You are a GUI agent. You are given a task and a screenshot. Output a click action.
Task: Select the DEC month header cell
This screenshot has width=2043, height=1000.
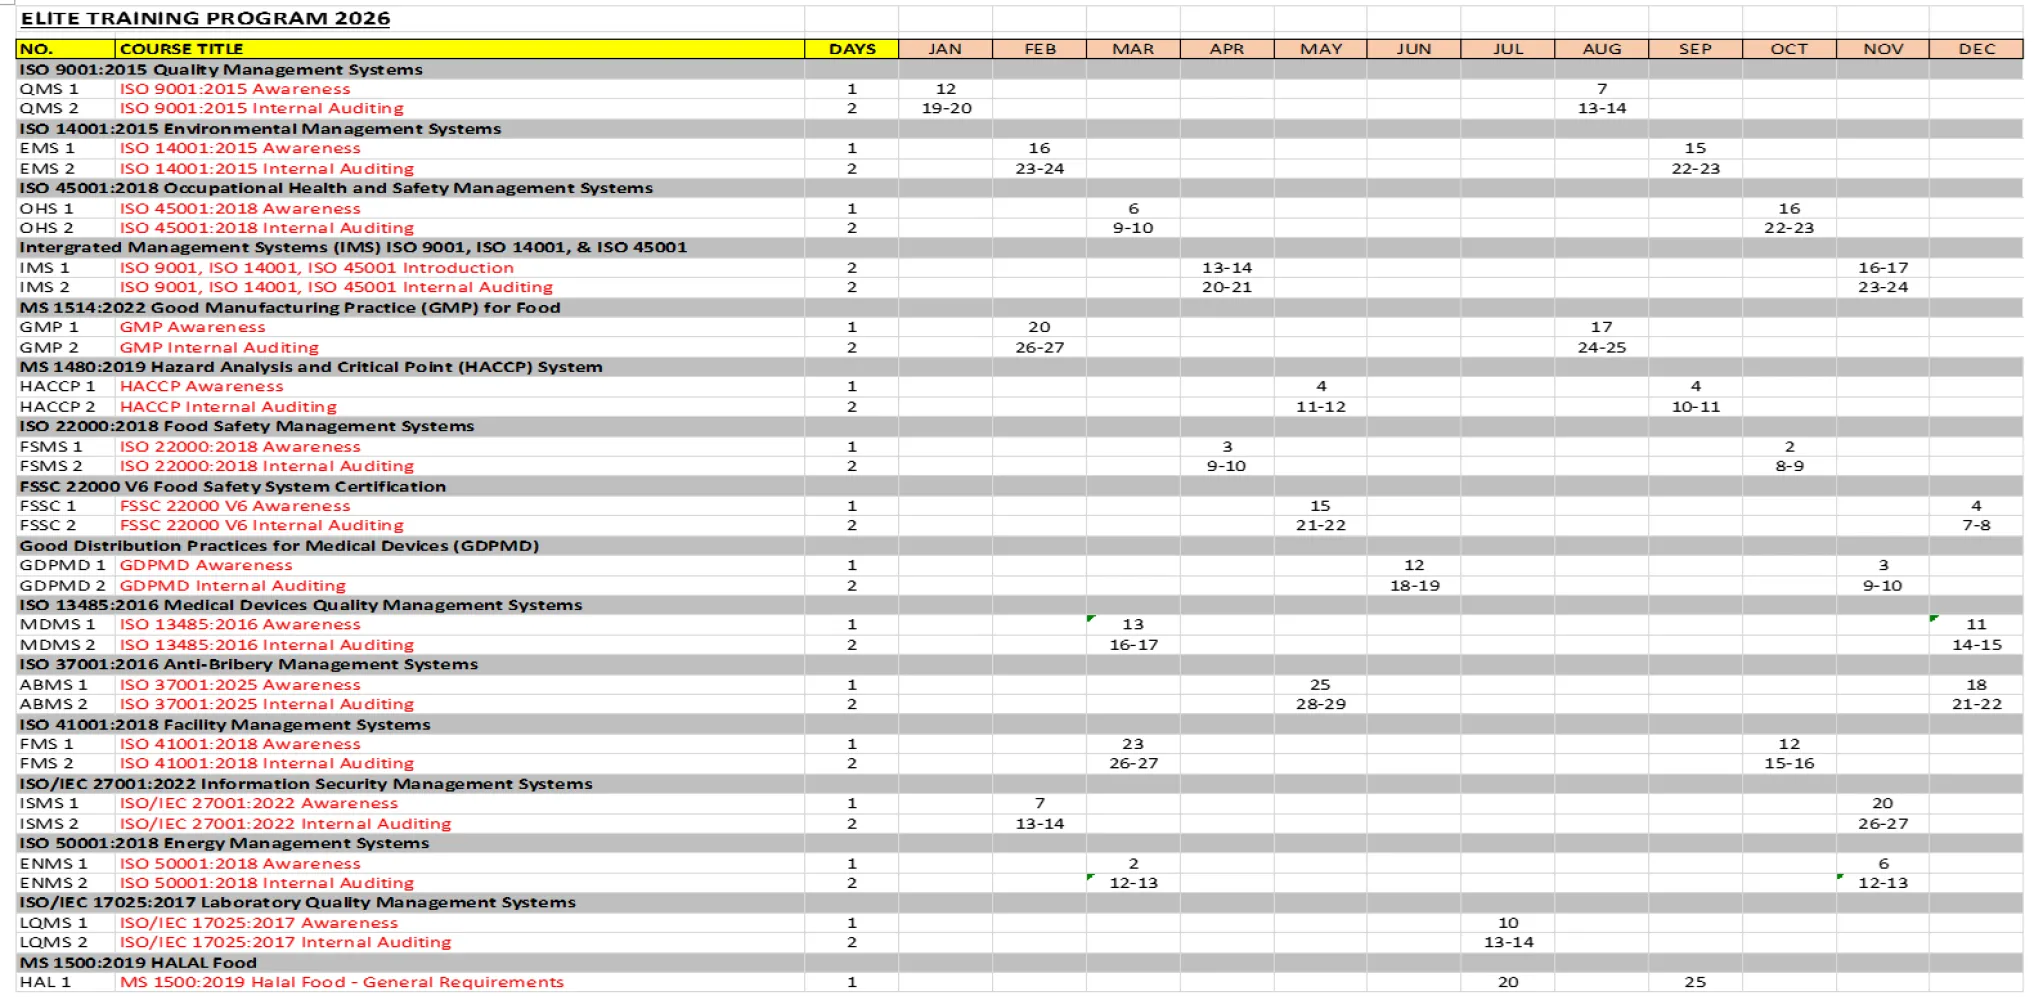click(1976, 48)
